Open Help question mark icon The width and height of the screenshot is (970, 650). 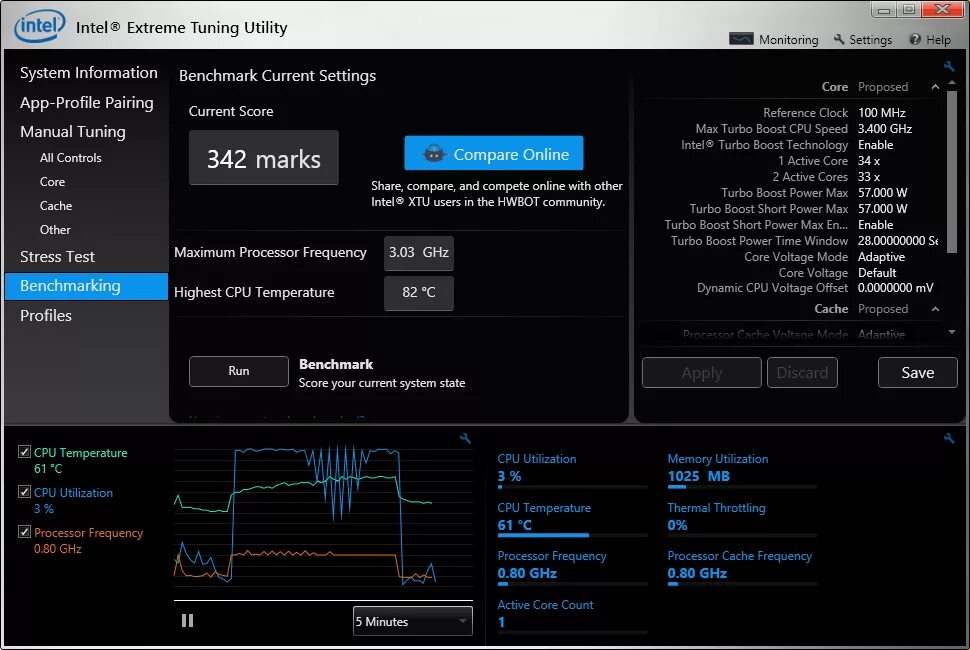coord(915,39)
